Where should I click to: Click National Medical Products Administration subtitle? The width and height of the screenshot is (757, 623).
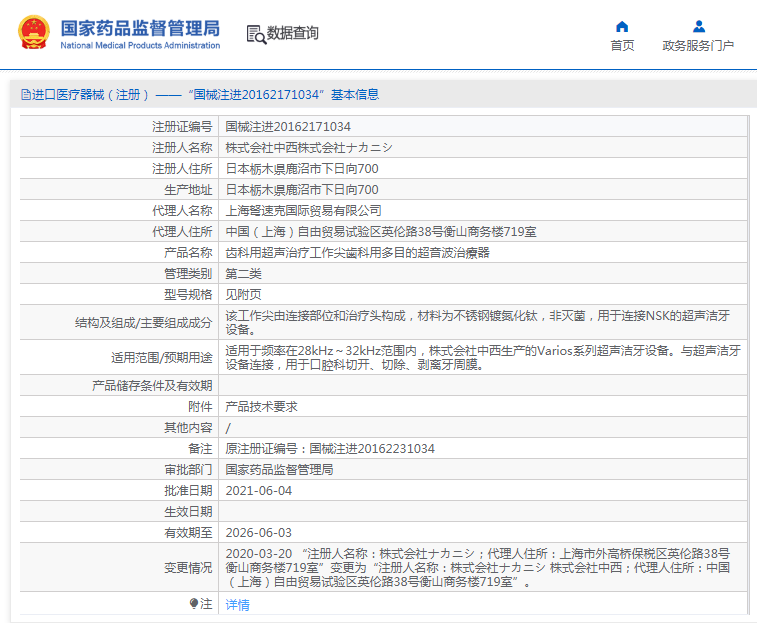pos(140,45)
